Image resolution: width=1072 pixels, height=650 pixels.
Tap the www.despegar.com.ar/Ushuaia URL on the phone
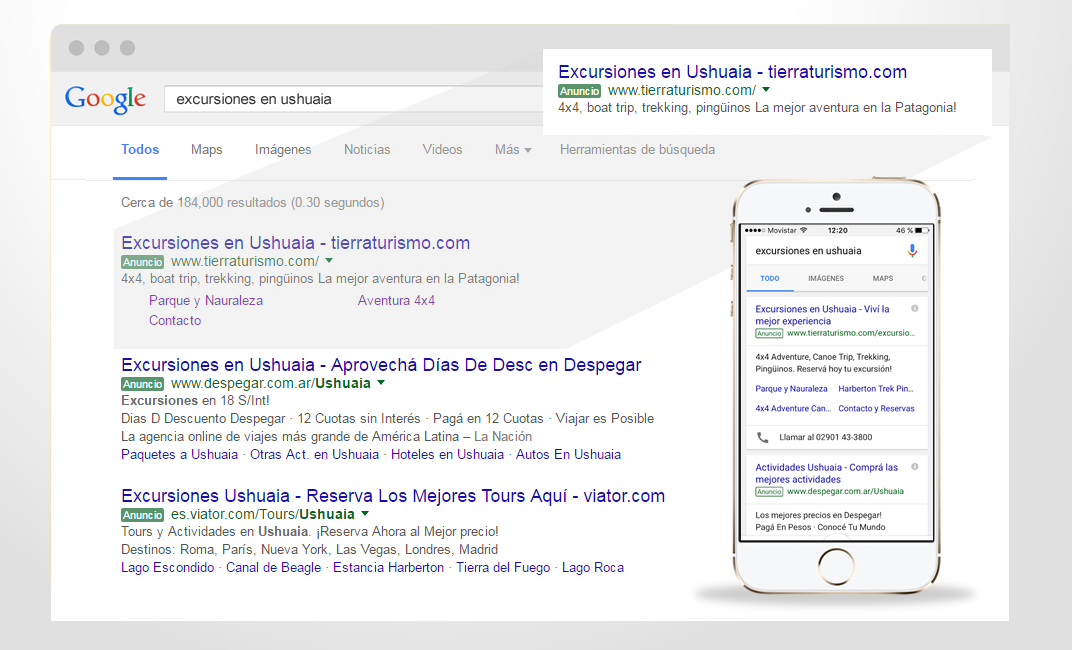pos(845,491)
